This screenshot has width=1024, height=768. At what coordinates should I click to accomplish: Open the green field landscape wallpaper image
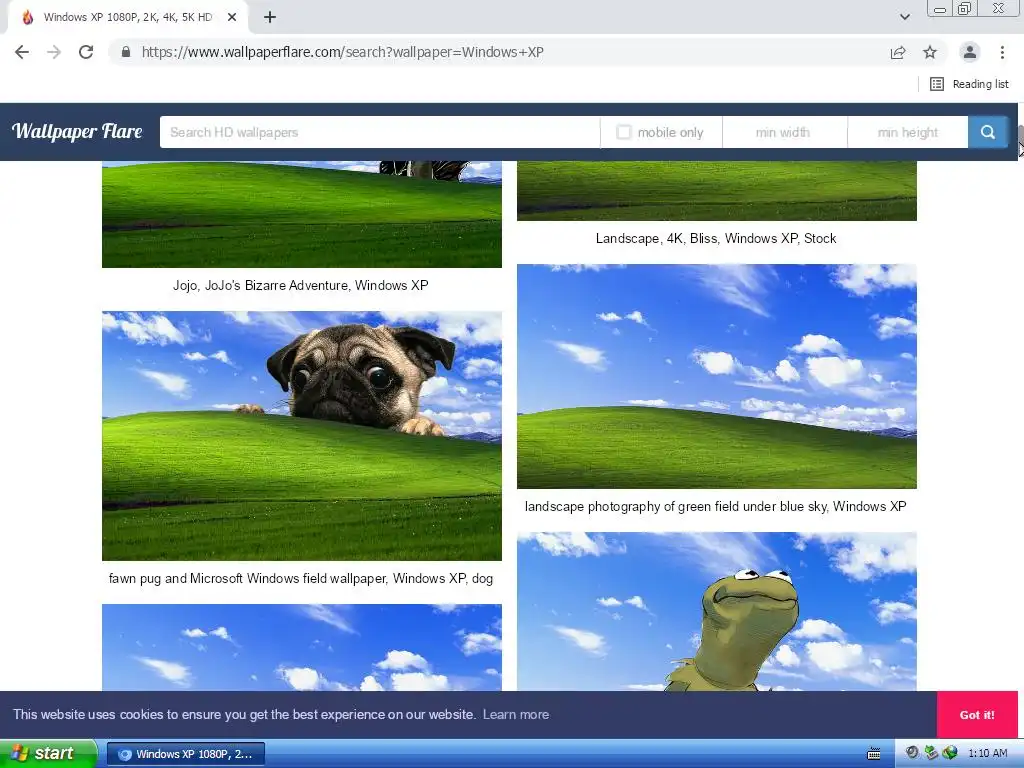tap(716, 376)
